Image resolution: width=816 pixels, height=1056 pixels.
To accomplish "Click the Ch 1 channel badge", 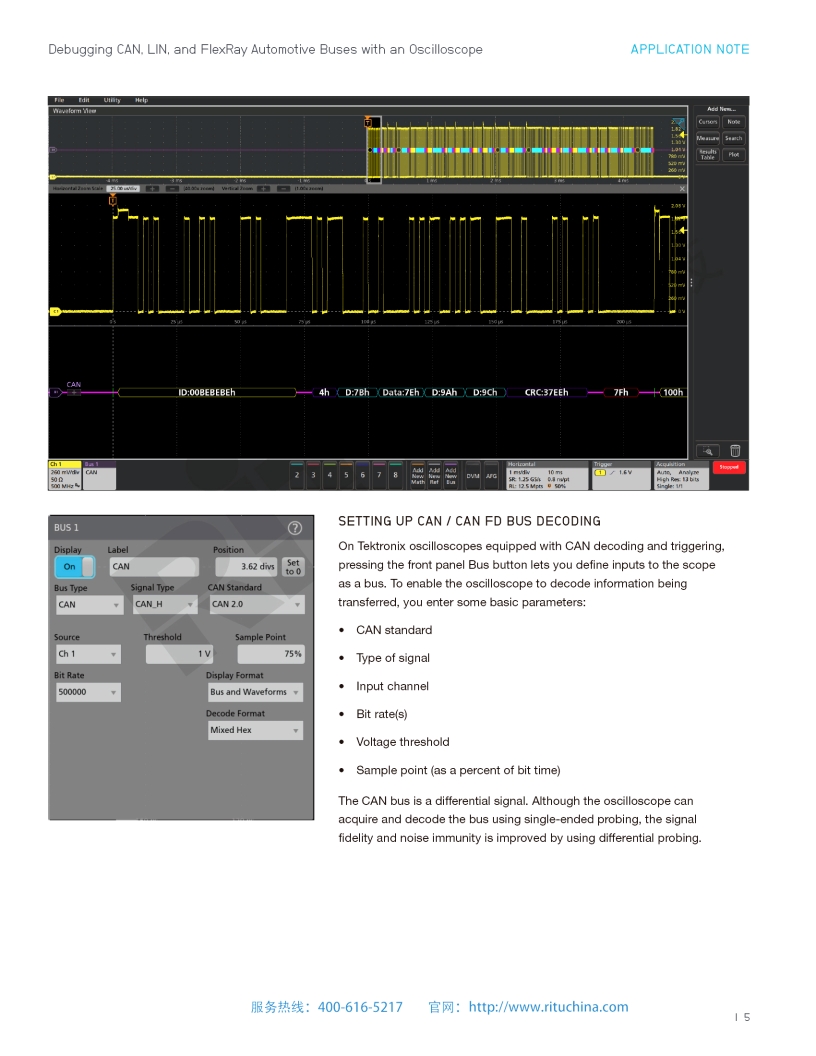I will pyautogui.click(x=65, y=475).
